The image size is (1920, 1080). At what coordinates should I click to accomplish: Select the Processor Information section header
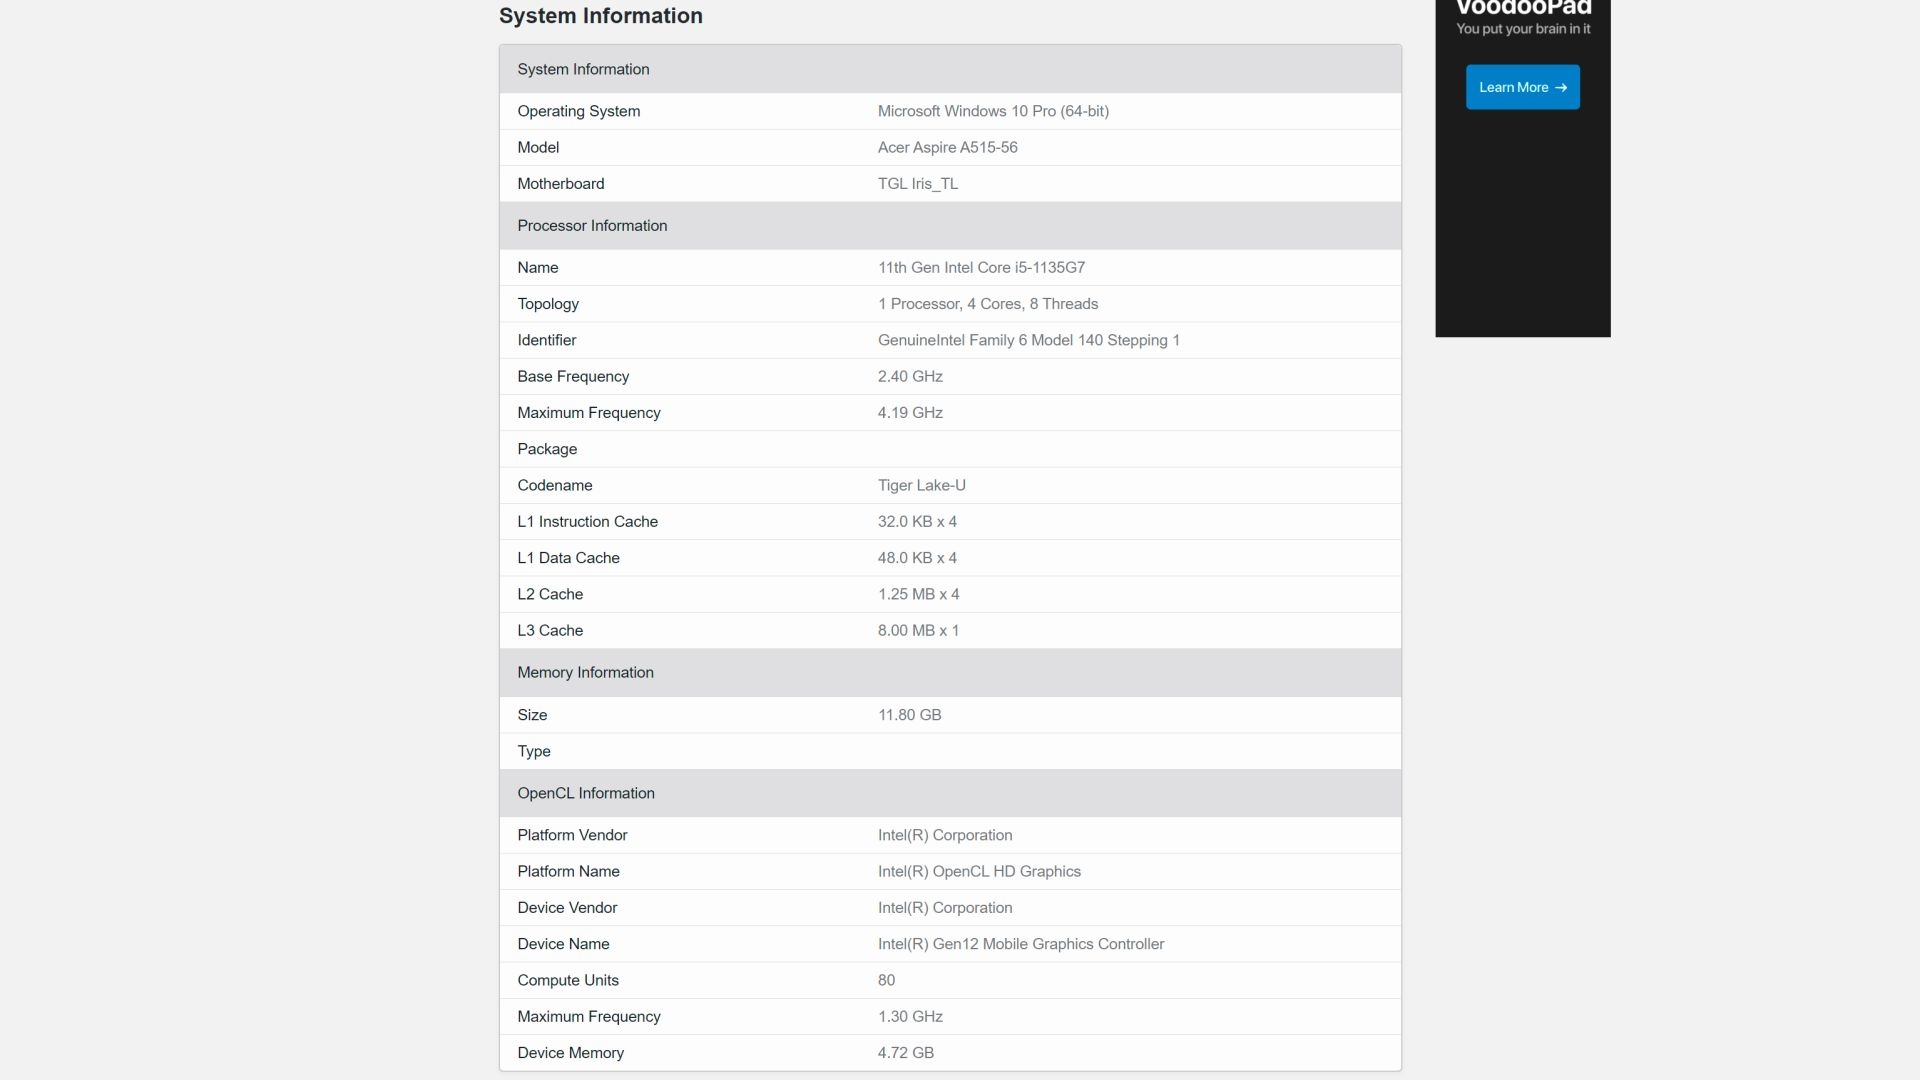(x=592, y=226)
